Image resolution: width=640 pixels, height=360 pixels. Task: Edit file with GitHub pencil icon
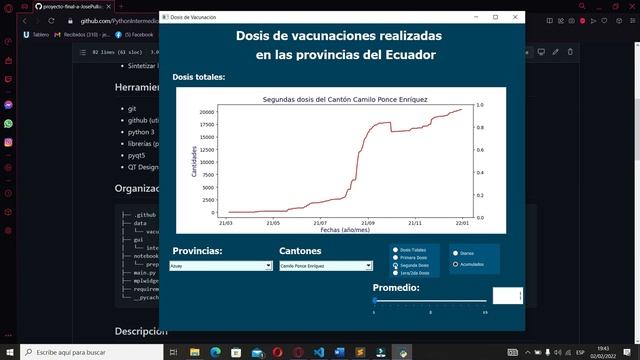pos(556,52)
